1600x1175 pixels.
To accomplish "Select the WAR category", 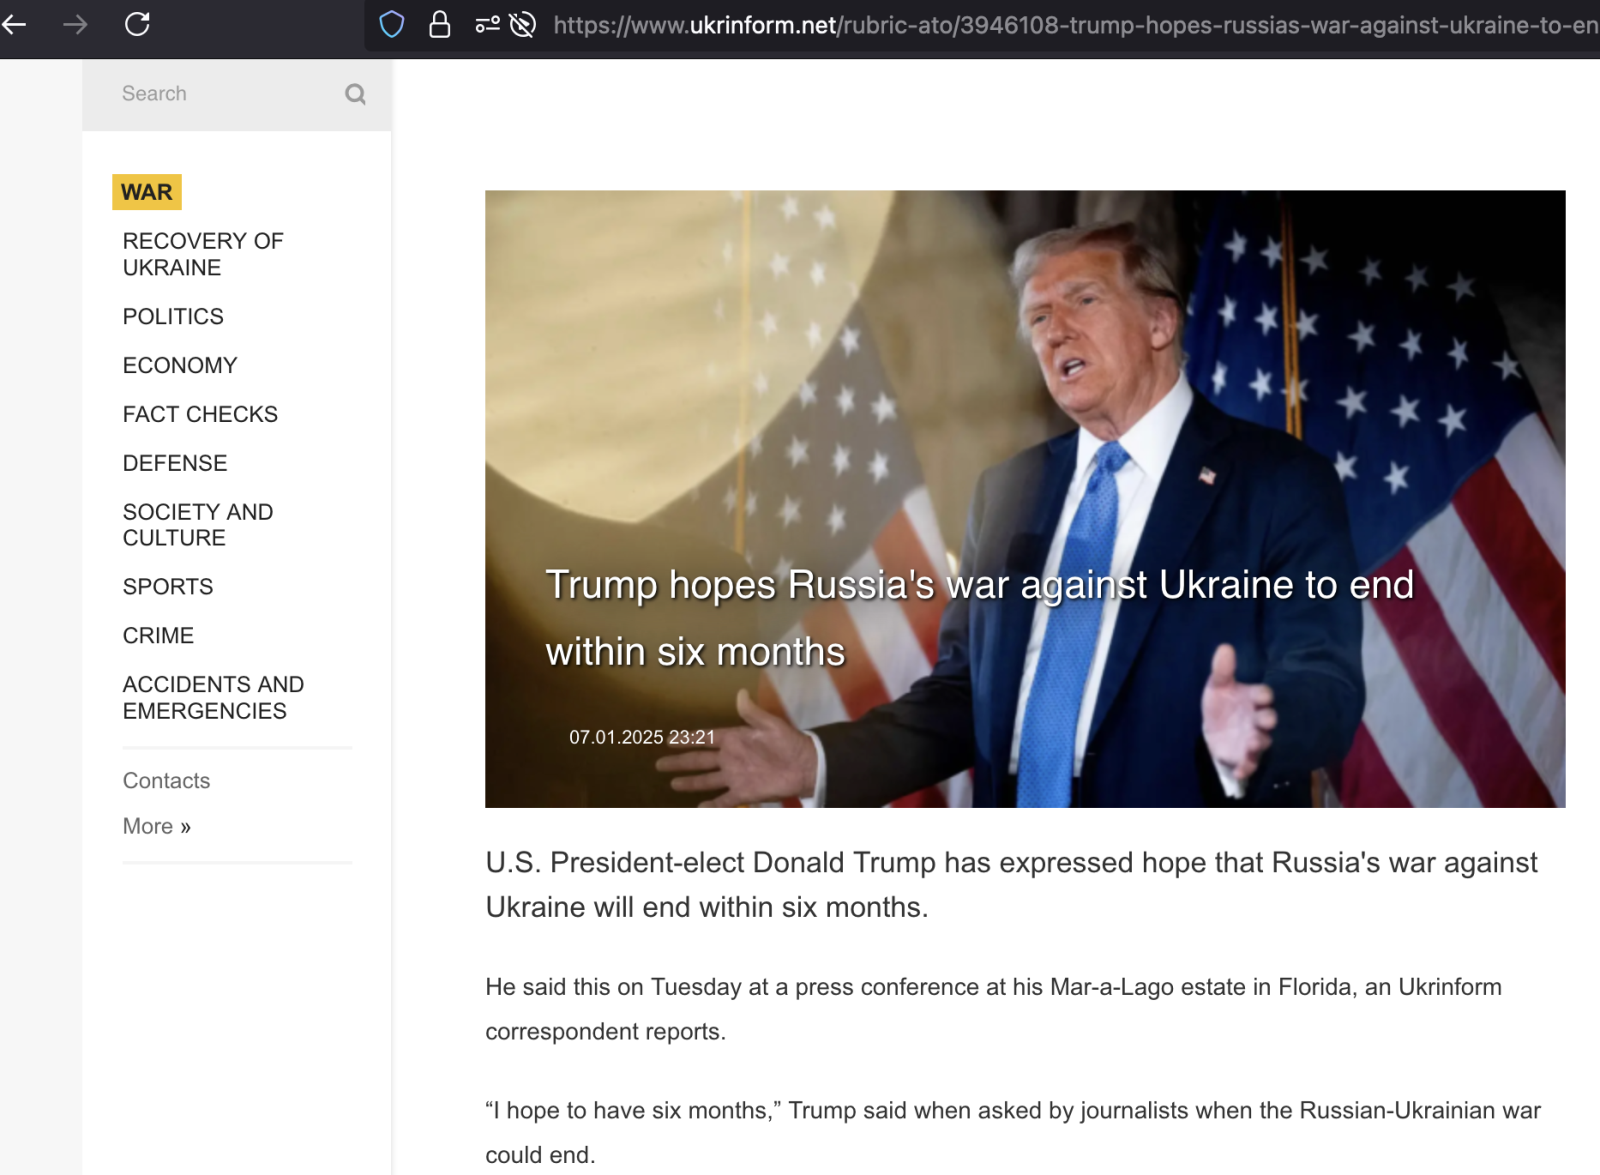I will [x=147, y=192].
